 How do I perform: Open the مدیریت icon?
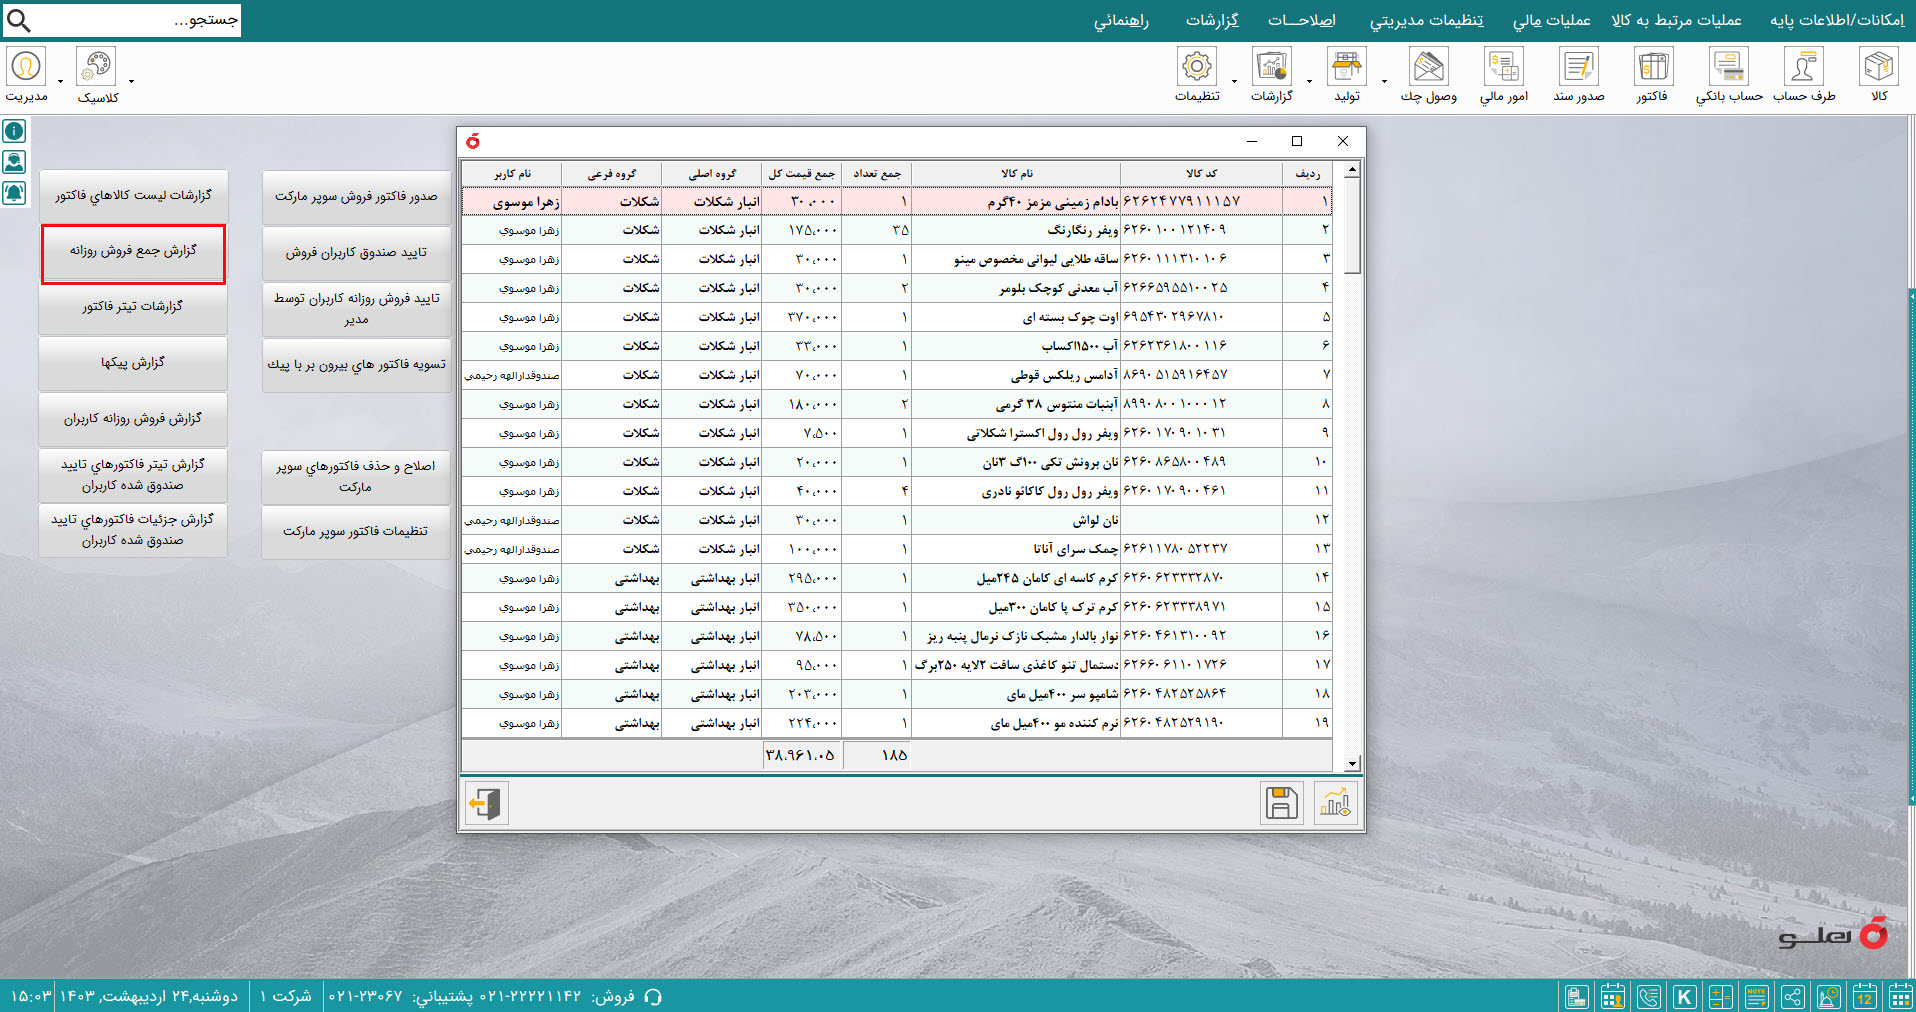(25, 66)
